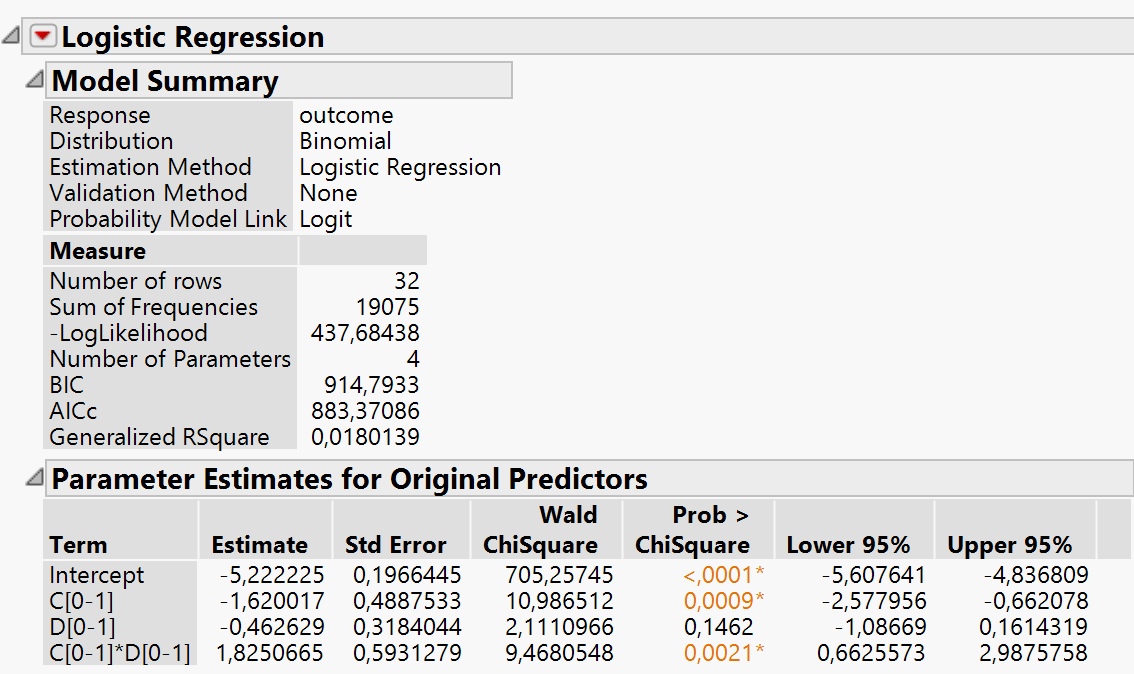The height and width of the screenshot is (674, 1134).
Task: Select the Intercept estimate -5,222225
Action: click(272, 575)
